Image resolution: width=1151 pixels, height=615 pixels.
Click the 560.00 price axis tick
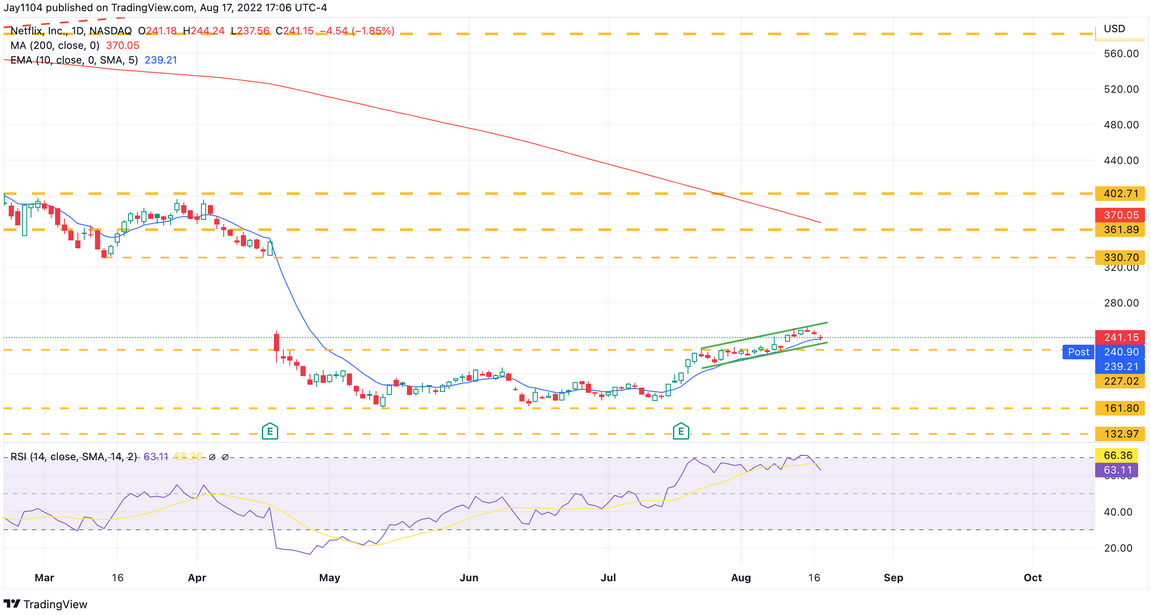point(1120,54)
